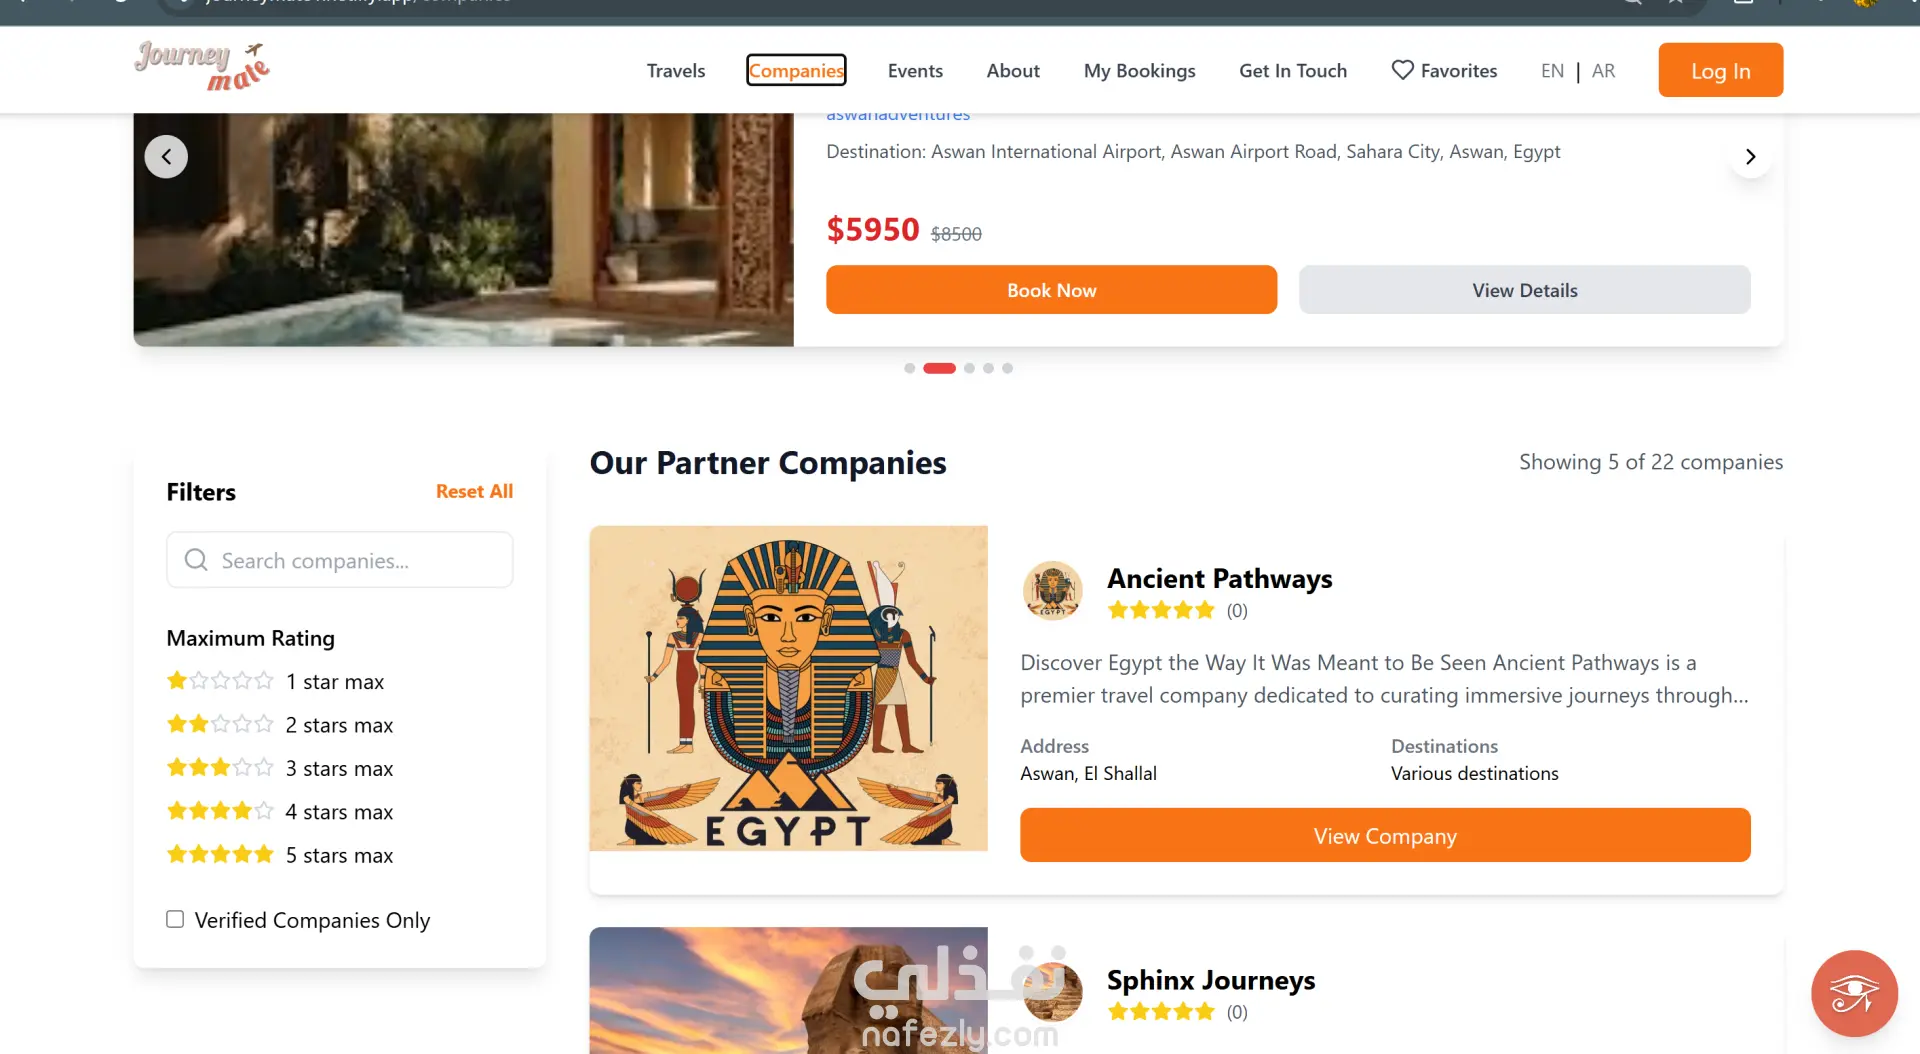Screen dimensions: 1920x1054
Task: Select the 1 star max rating filter
Action: point(275,681)
